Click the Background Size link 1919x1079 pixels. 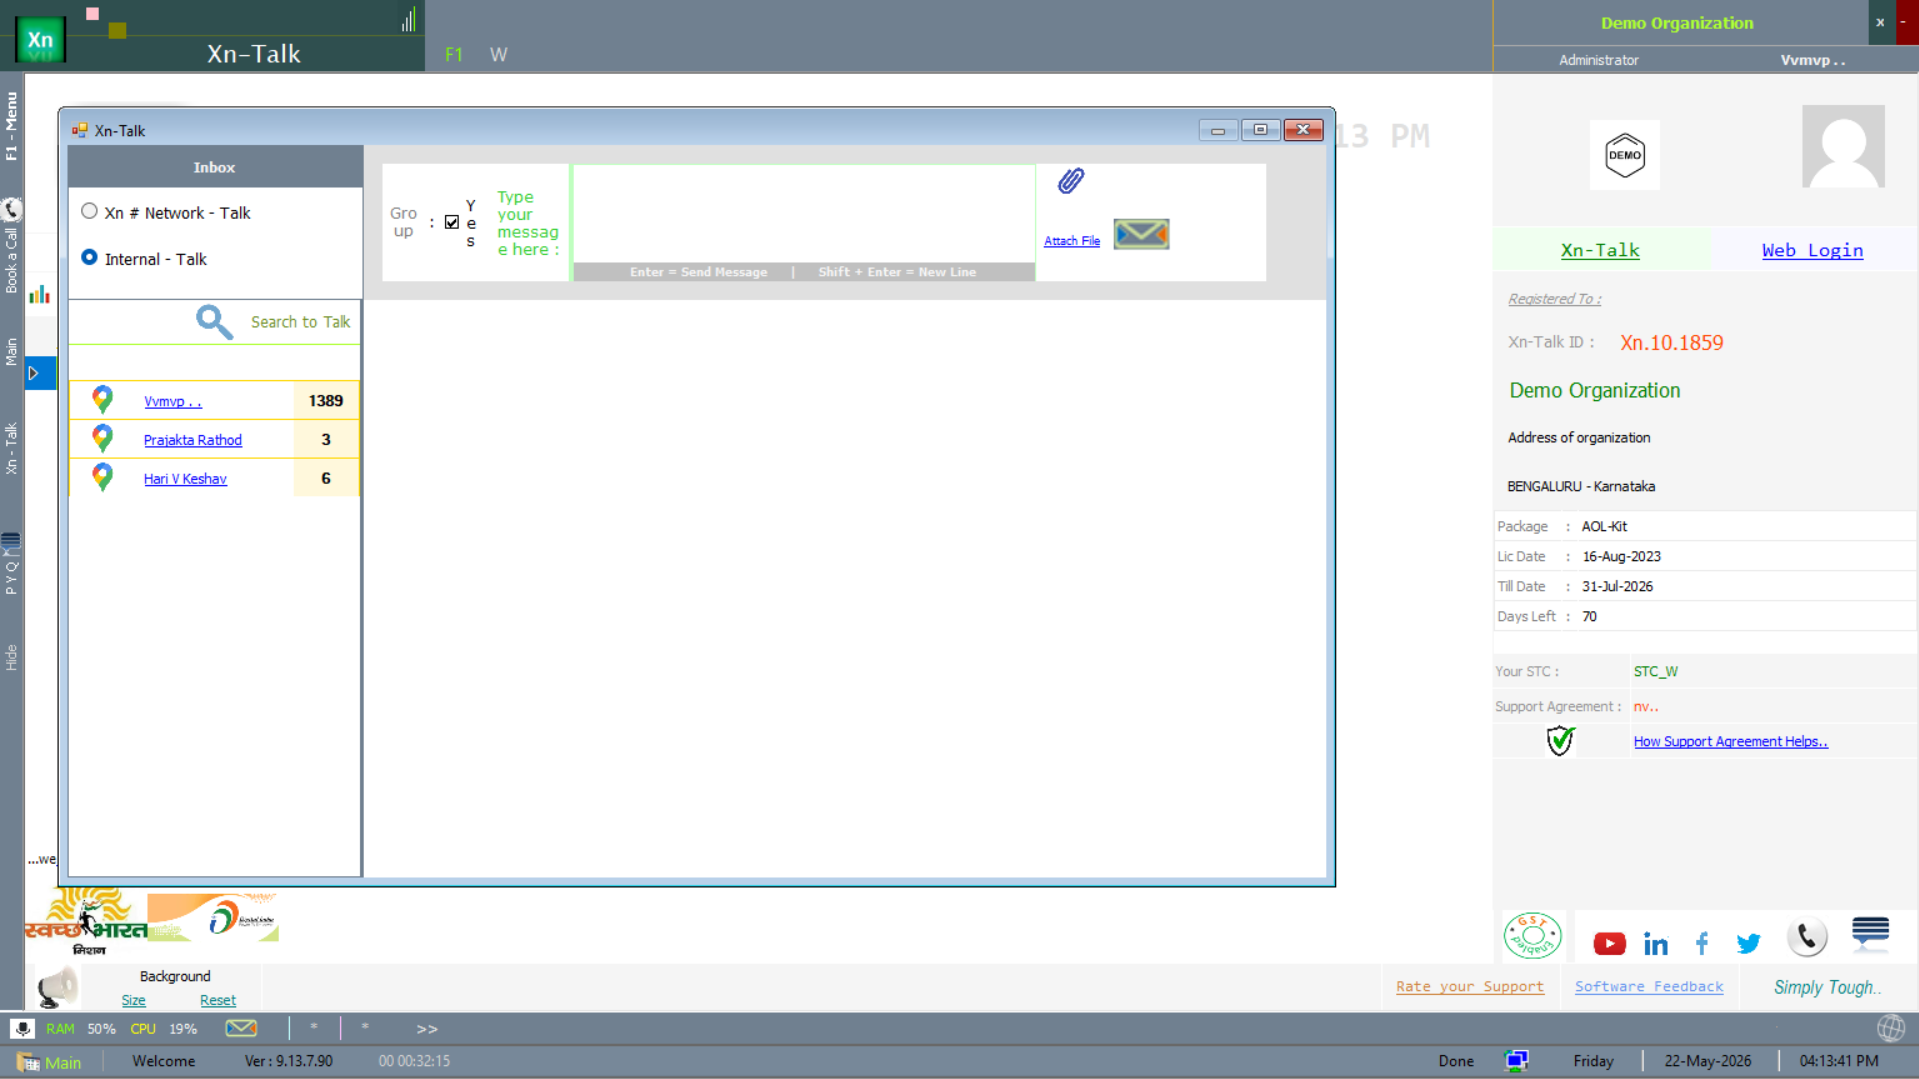pyautogui.click(x=133, y=1000)
